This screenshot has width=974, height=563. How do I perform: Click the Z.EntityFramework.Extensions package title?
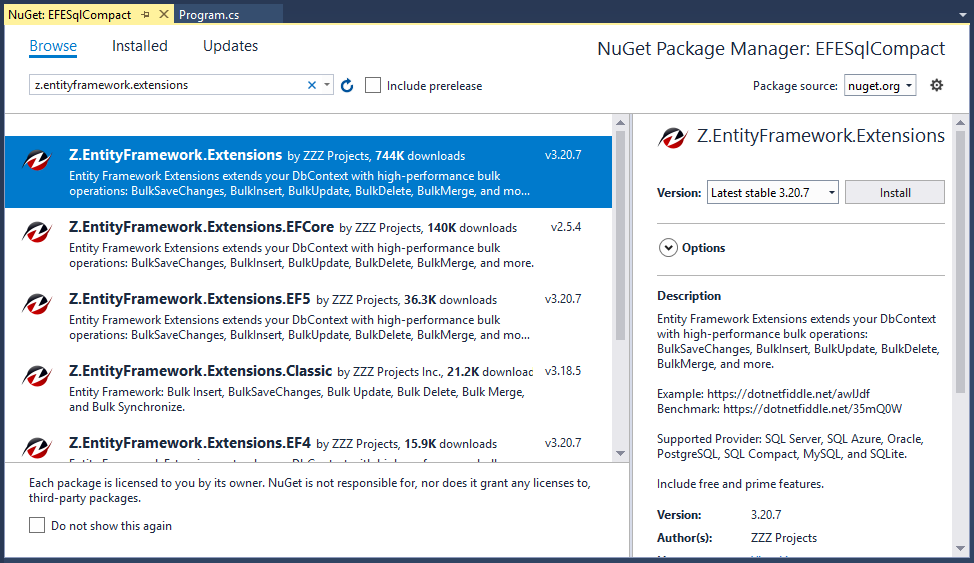[175, 155]
